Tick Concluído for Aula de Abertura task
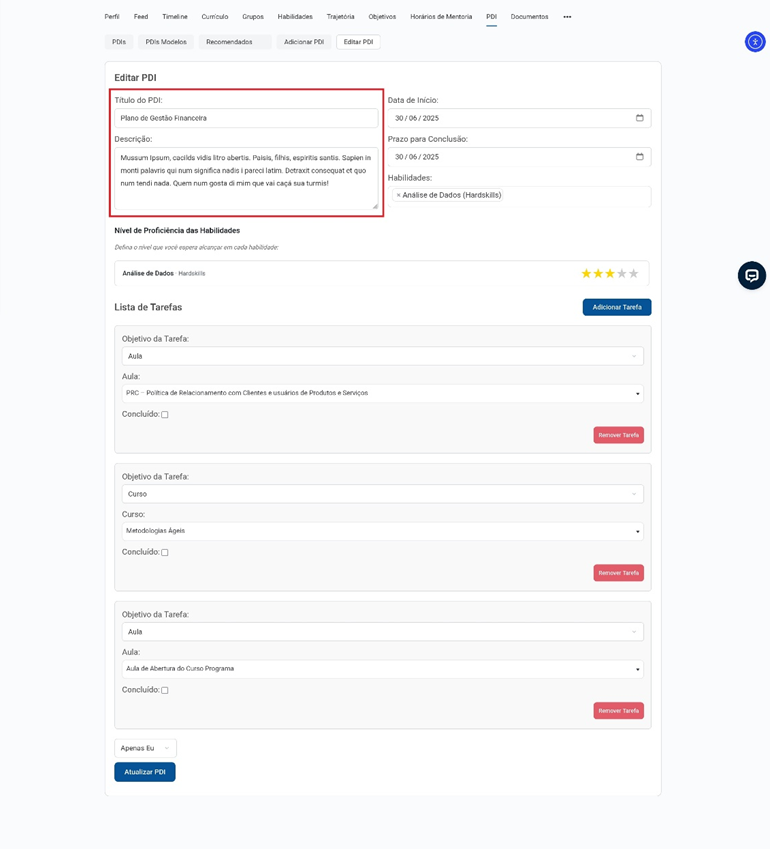 pos(165,691)
